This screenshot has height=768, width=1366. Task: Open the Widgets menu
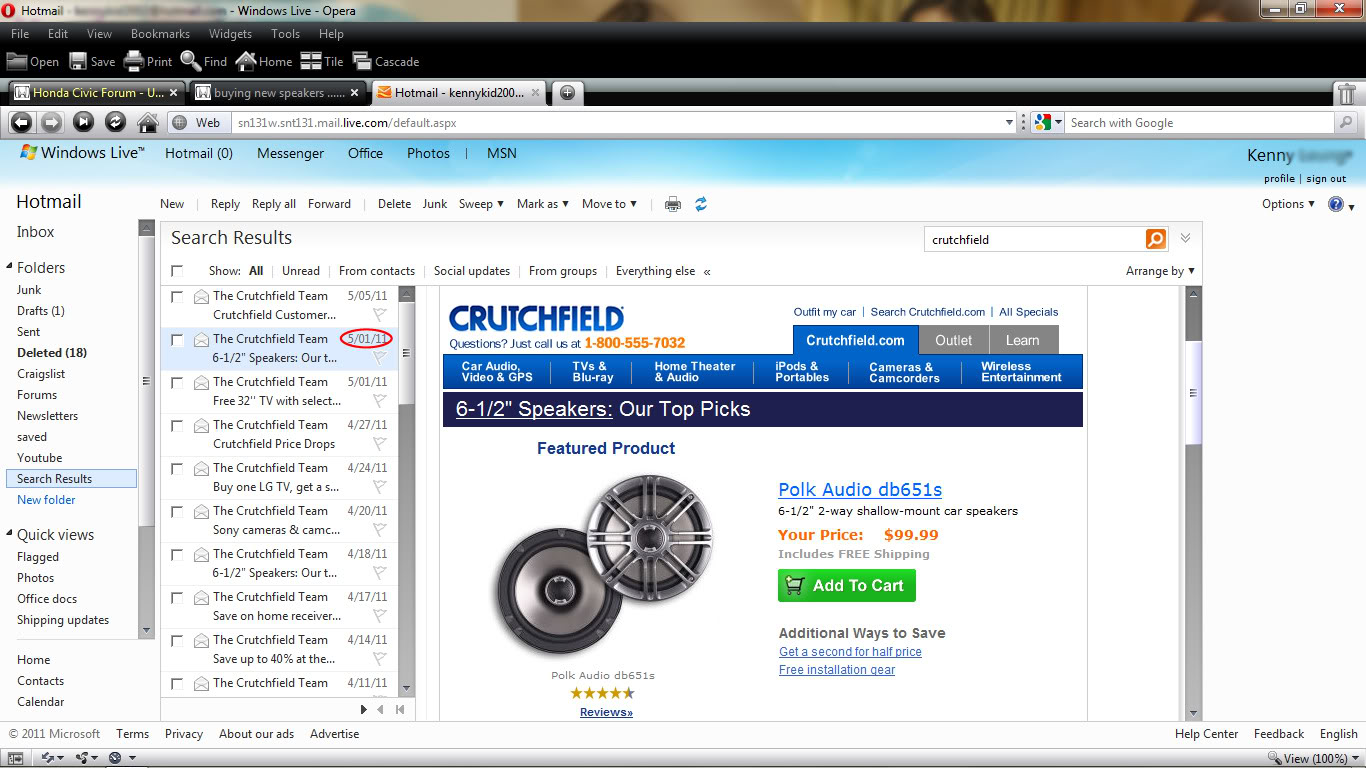[230, 34]
